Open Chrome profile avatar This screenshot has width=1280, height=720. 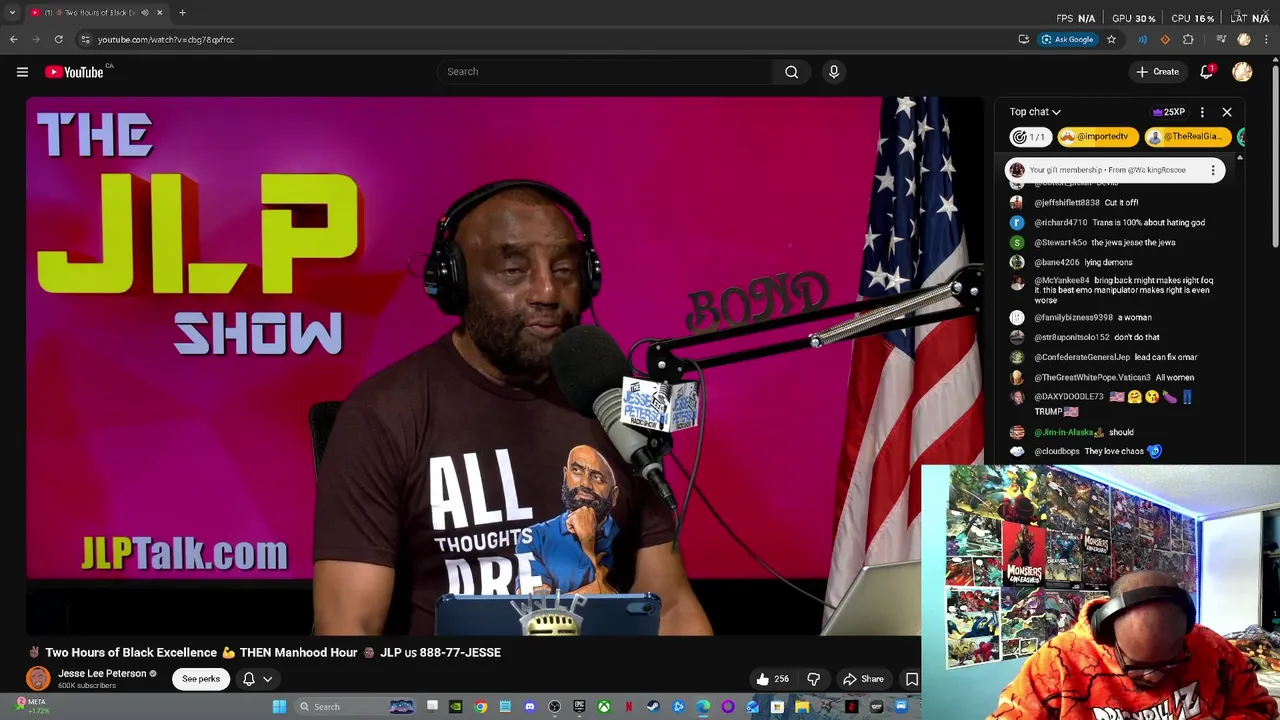1244,39
